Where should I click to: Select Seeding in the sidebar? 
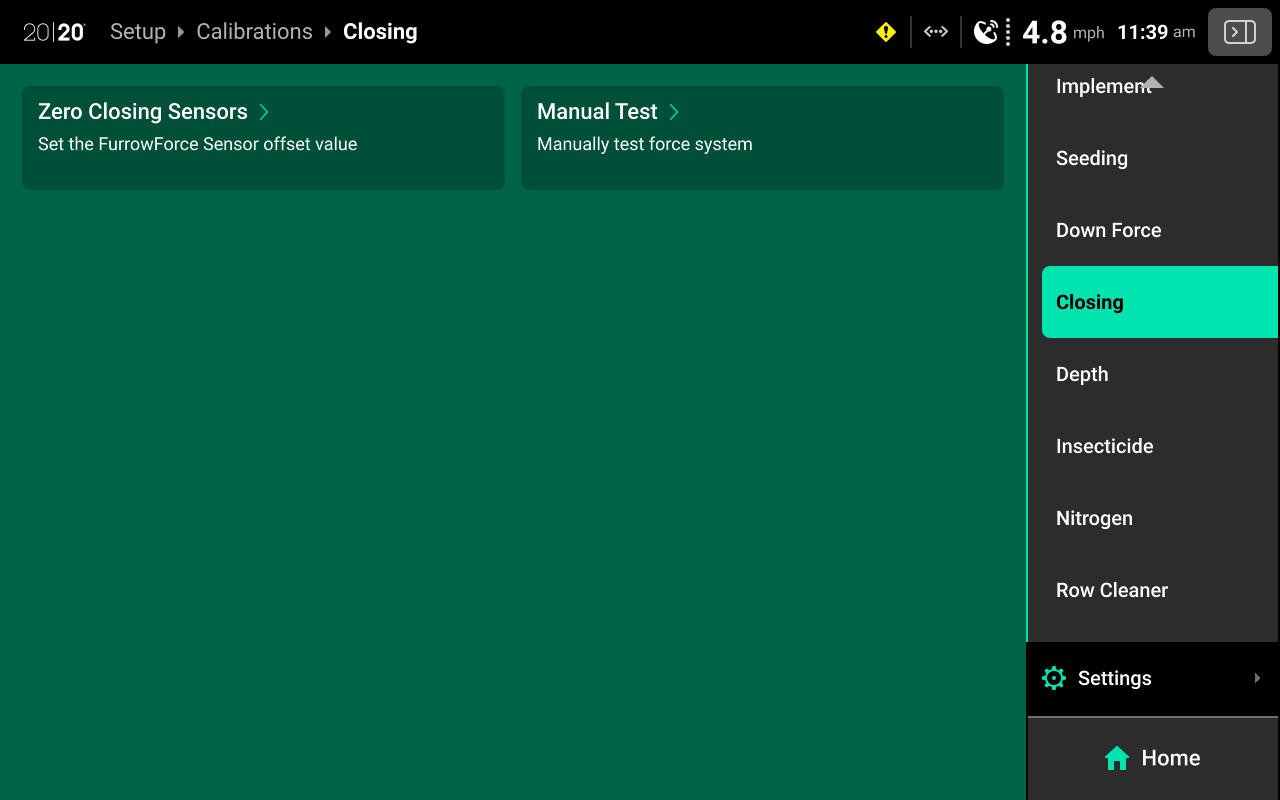tap(1092, 158)
